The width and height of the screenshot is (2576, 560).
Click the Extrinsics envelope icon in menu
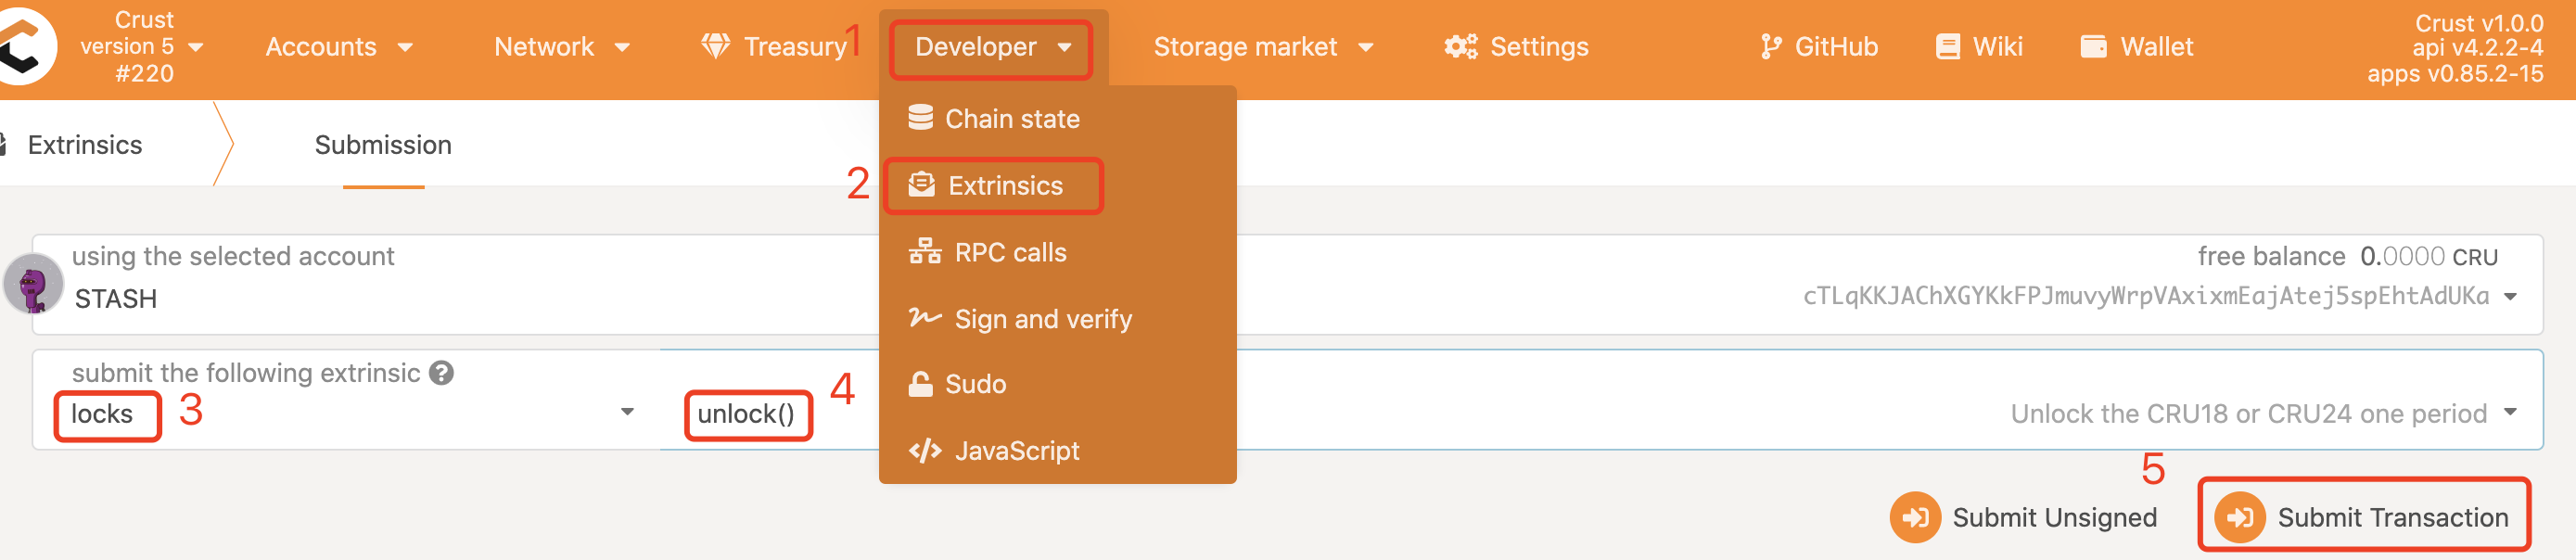click(x=921, y=185)
